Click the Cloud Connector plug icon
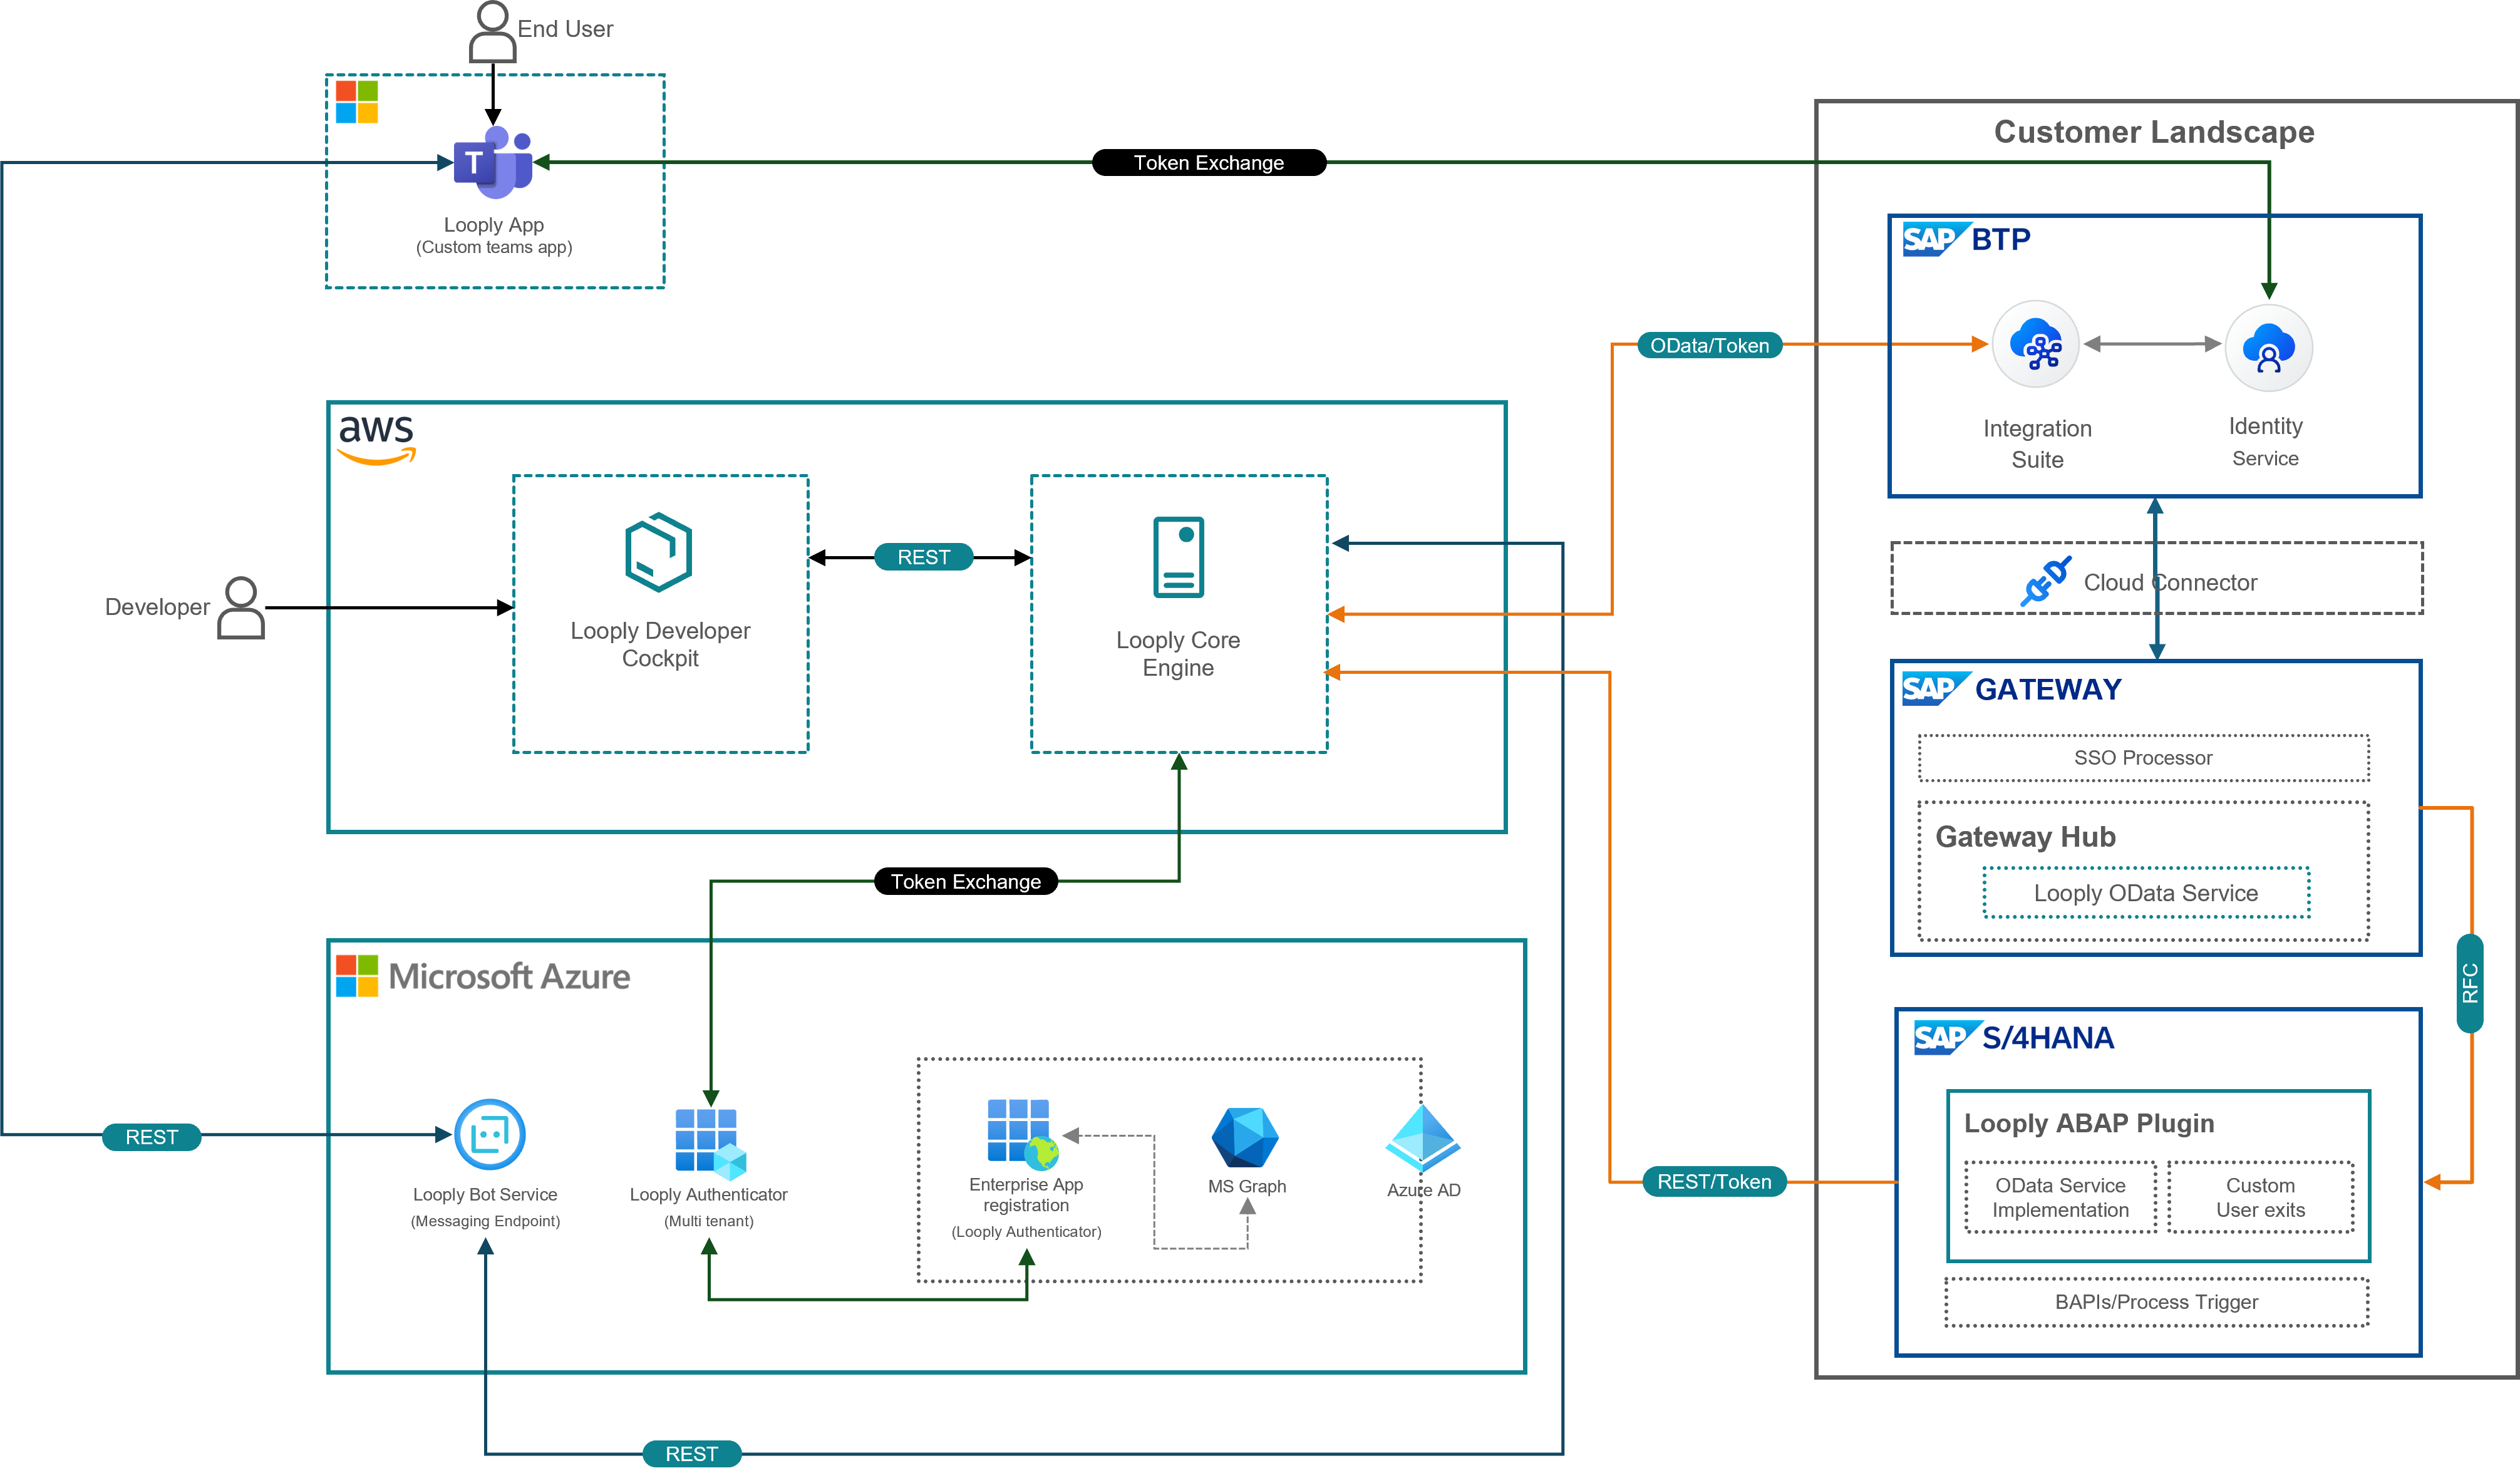 2045,581
